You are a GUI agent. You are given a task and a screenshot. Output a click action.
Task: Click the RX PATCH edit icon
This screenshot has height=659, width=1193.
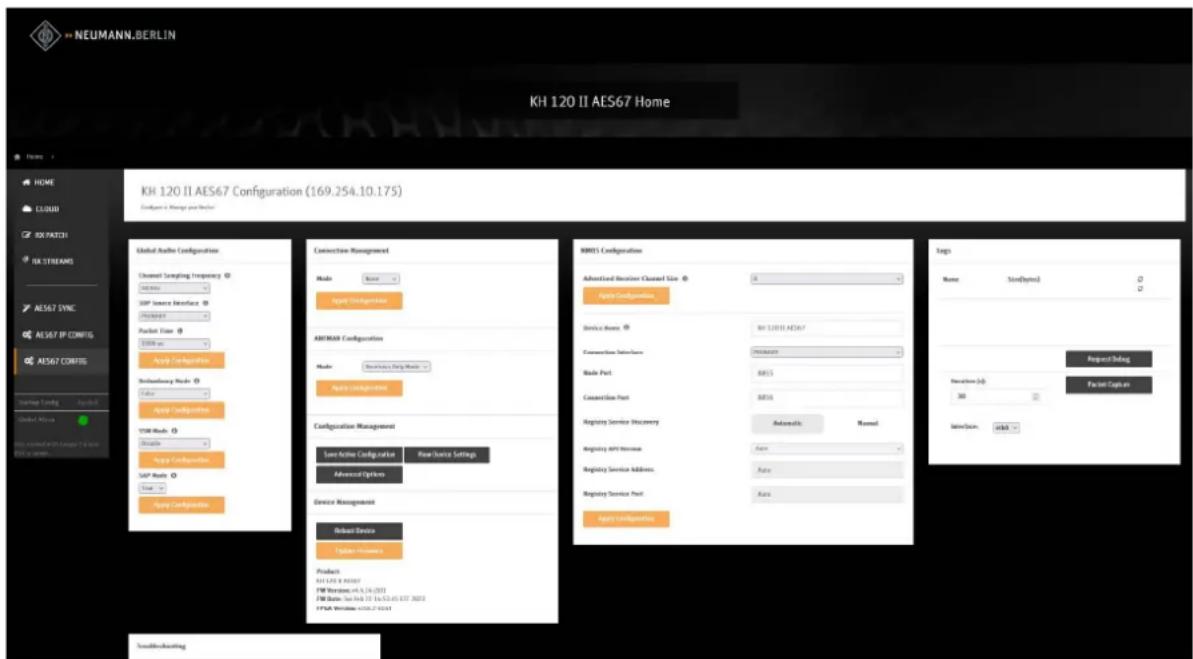(x=27, y=235)
